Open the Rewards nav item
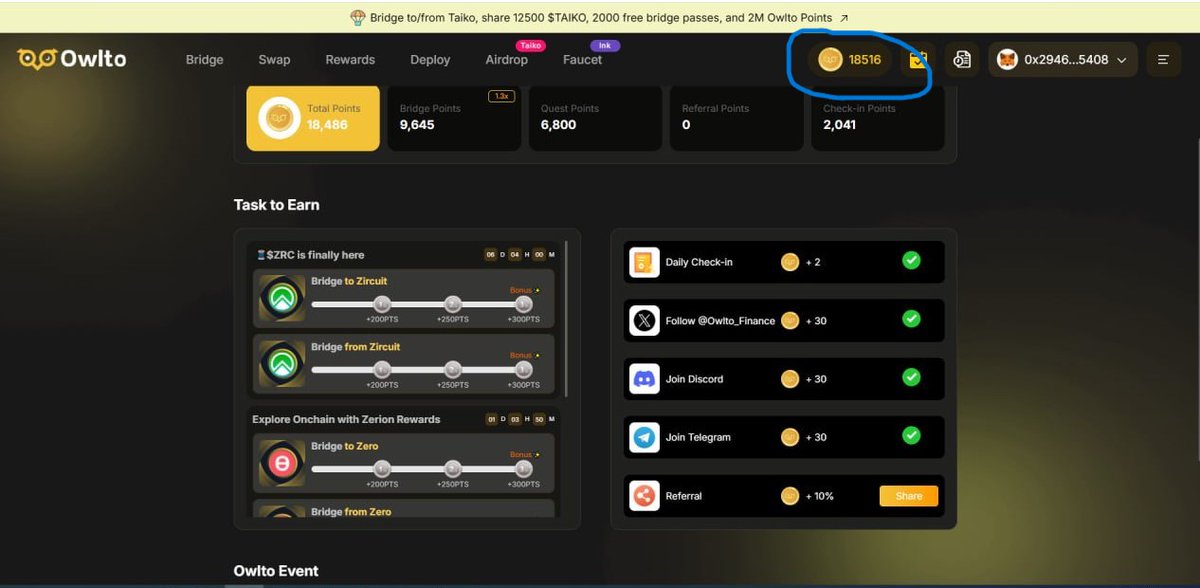The image size is (1200, 588). pyautogui.click(x=350, y=60)
